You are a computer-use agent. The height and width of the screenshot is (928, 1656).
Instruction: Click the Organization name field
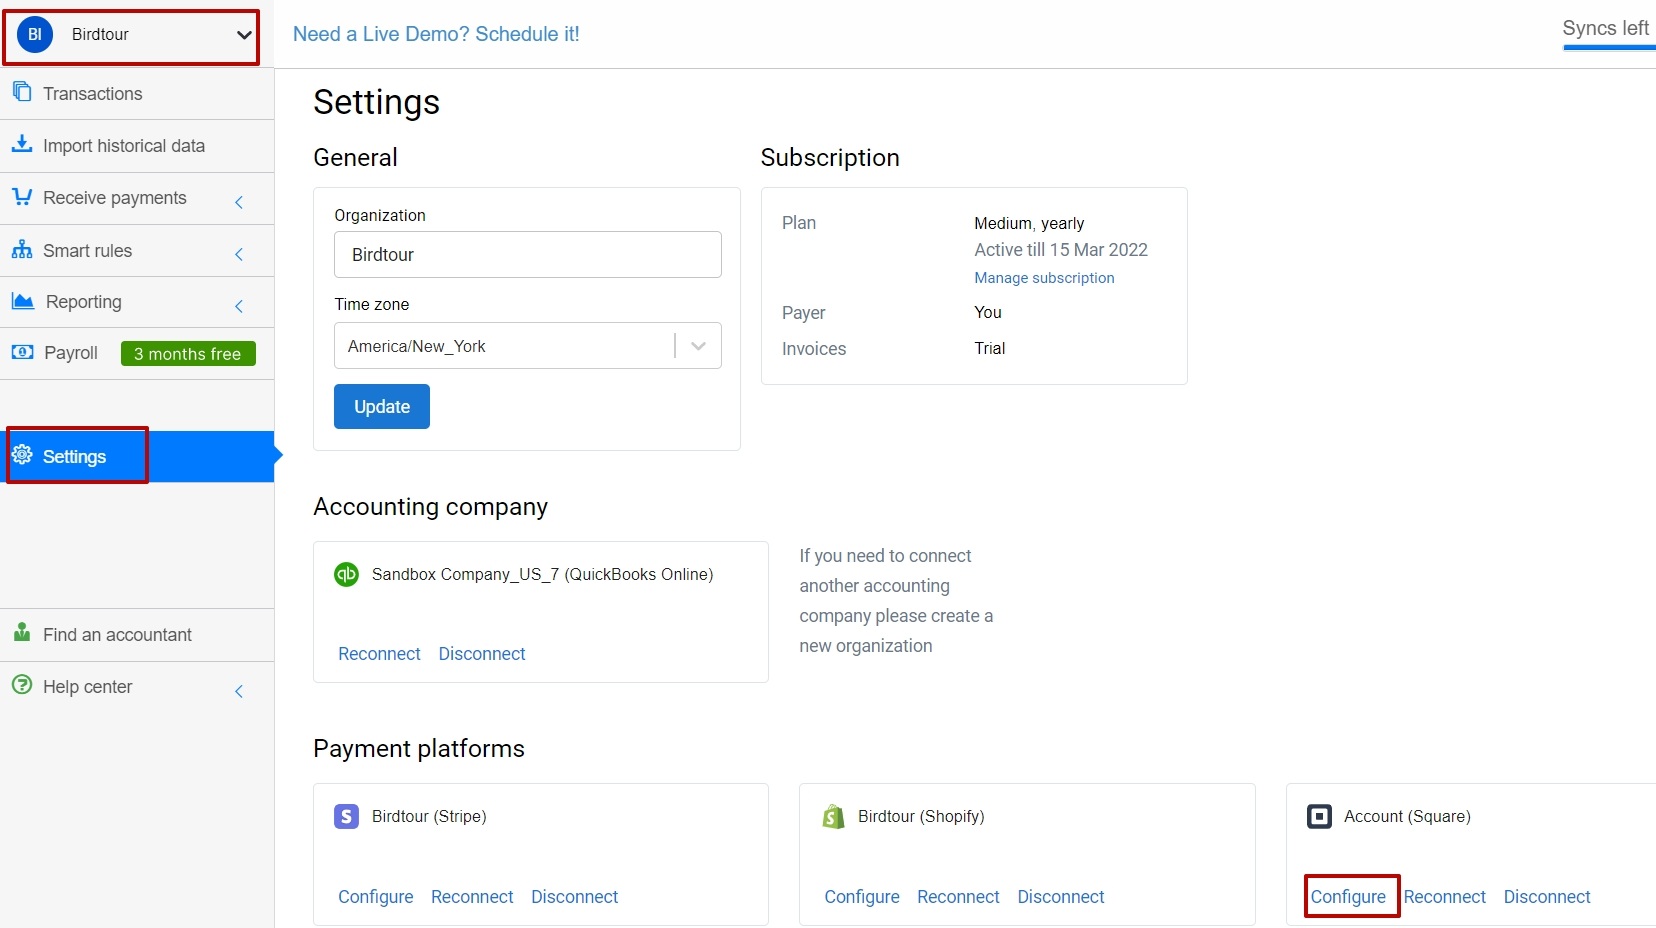528,254
